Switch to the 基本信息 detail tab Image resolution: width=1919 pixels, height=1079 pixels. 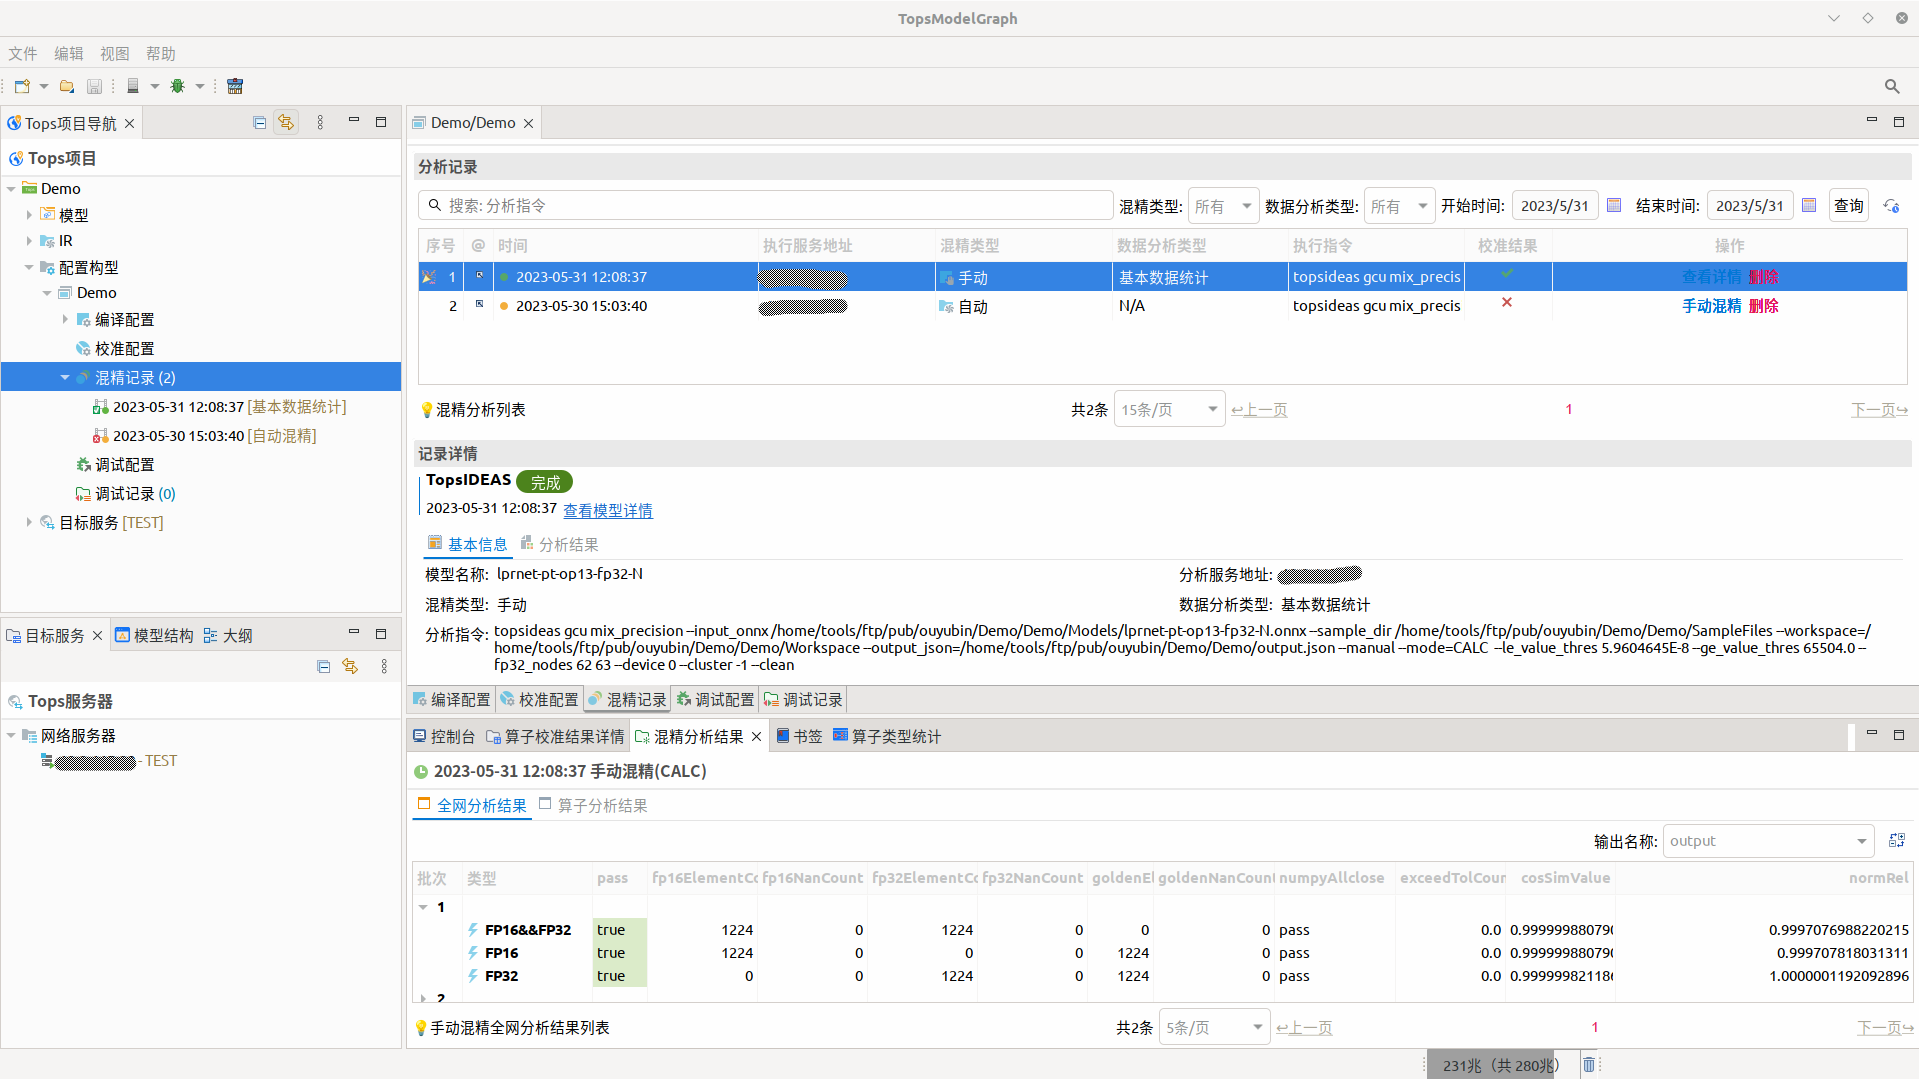coord(467,545)
